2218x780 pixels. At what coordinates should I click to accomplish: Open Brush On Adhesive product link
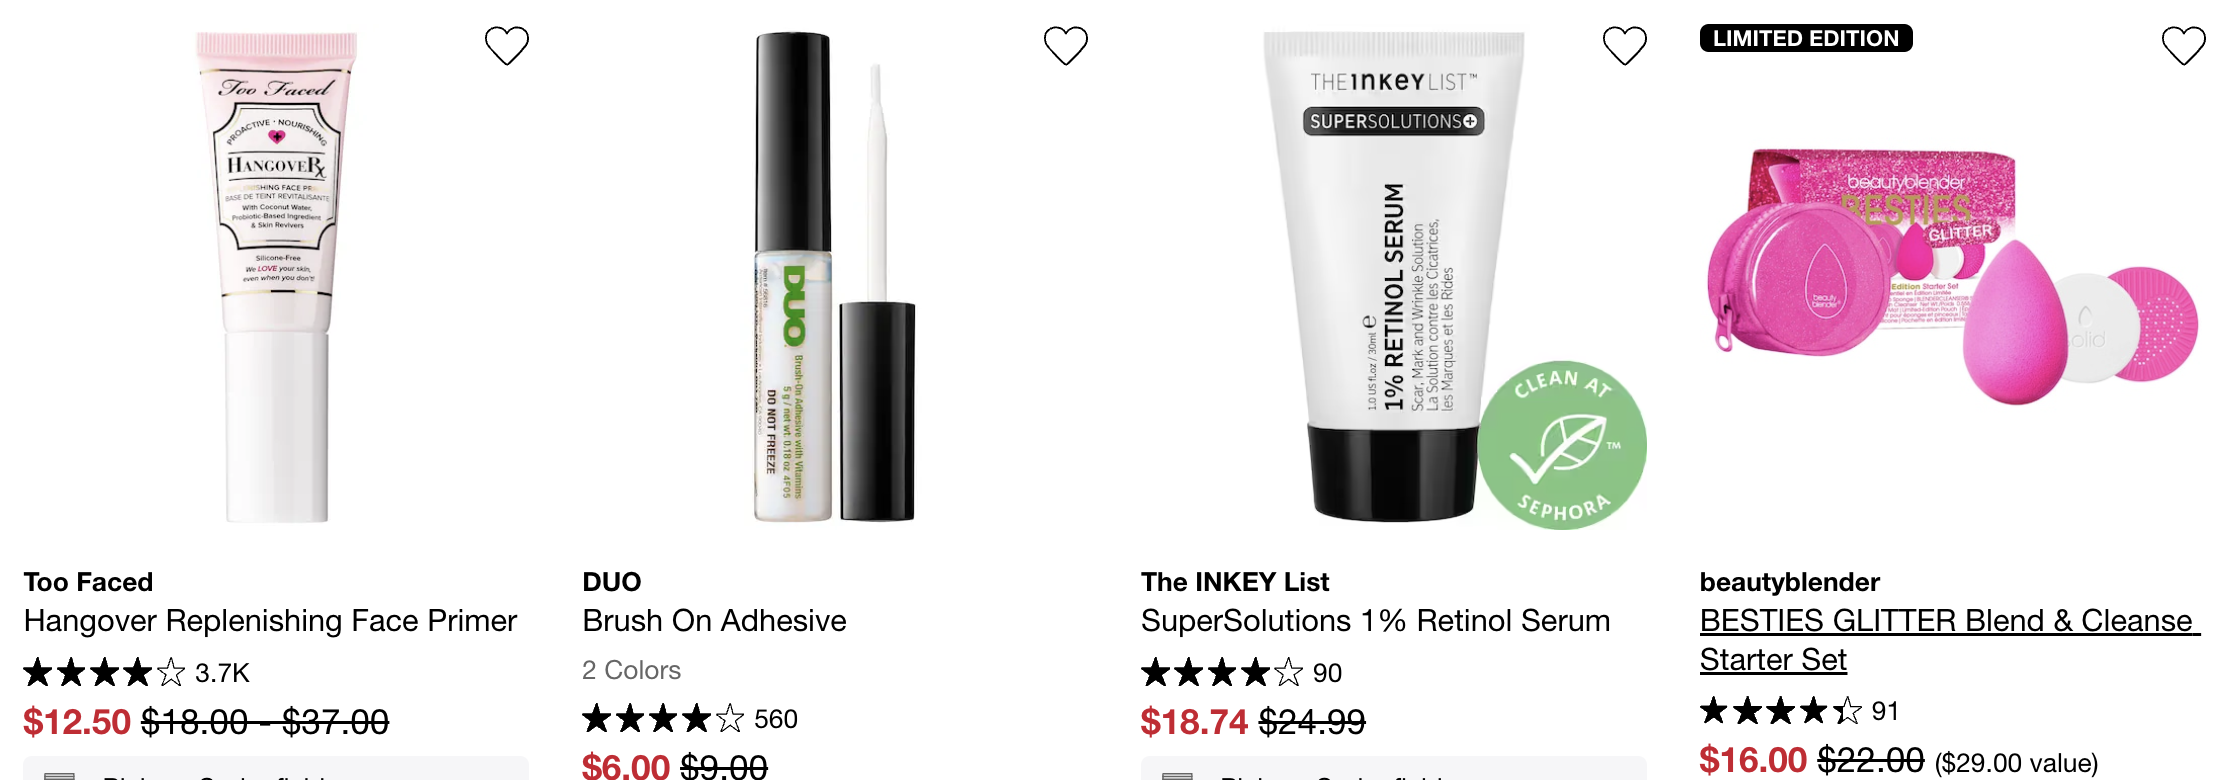[x=714, y=621]
